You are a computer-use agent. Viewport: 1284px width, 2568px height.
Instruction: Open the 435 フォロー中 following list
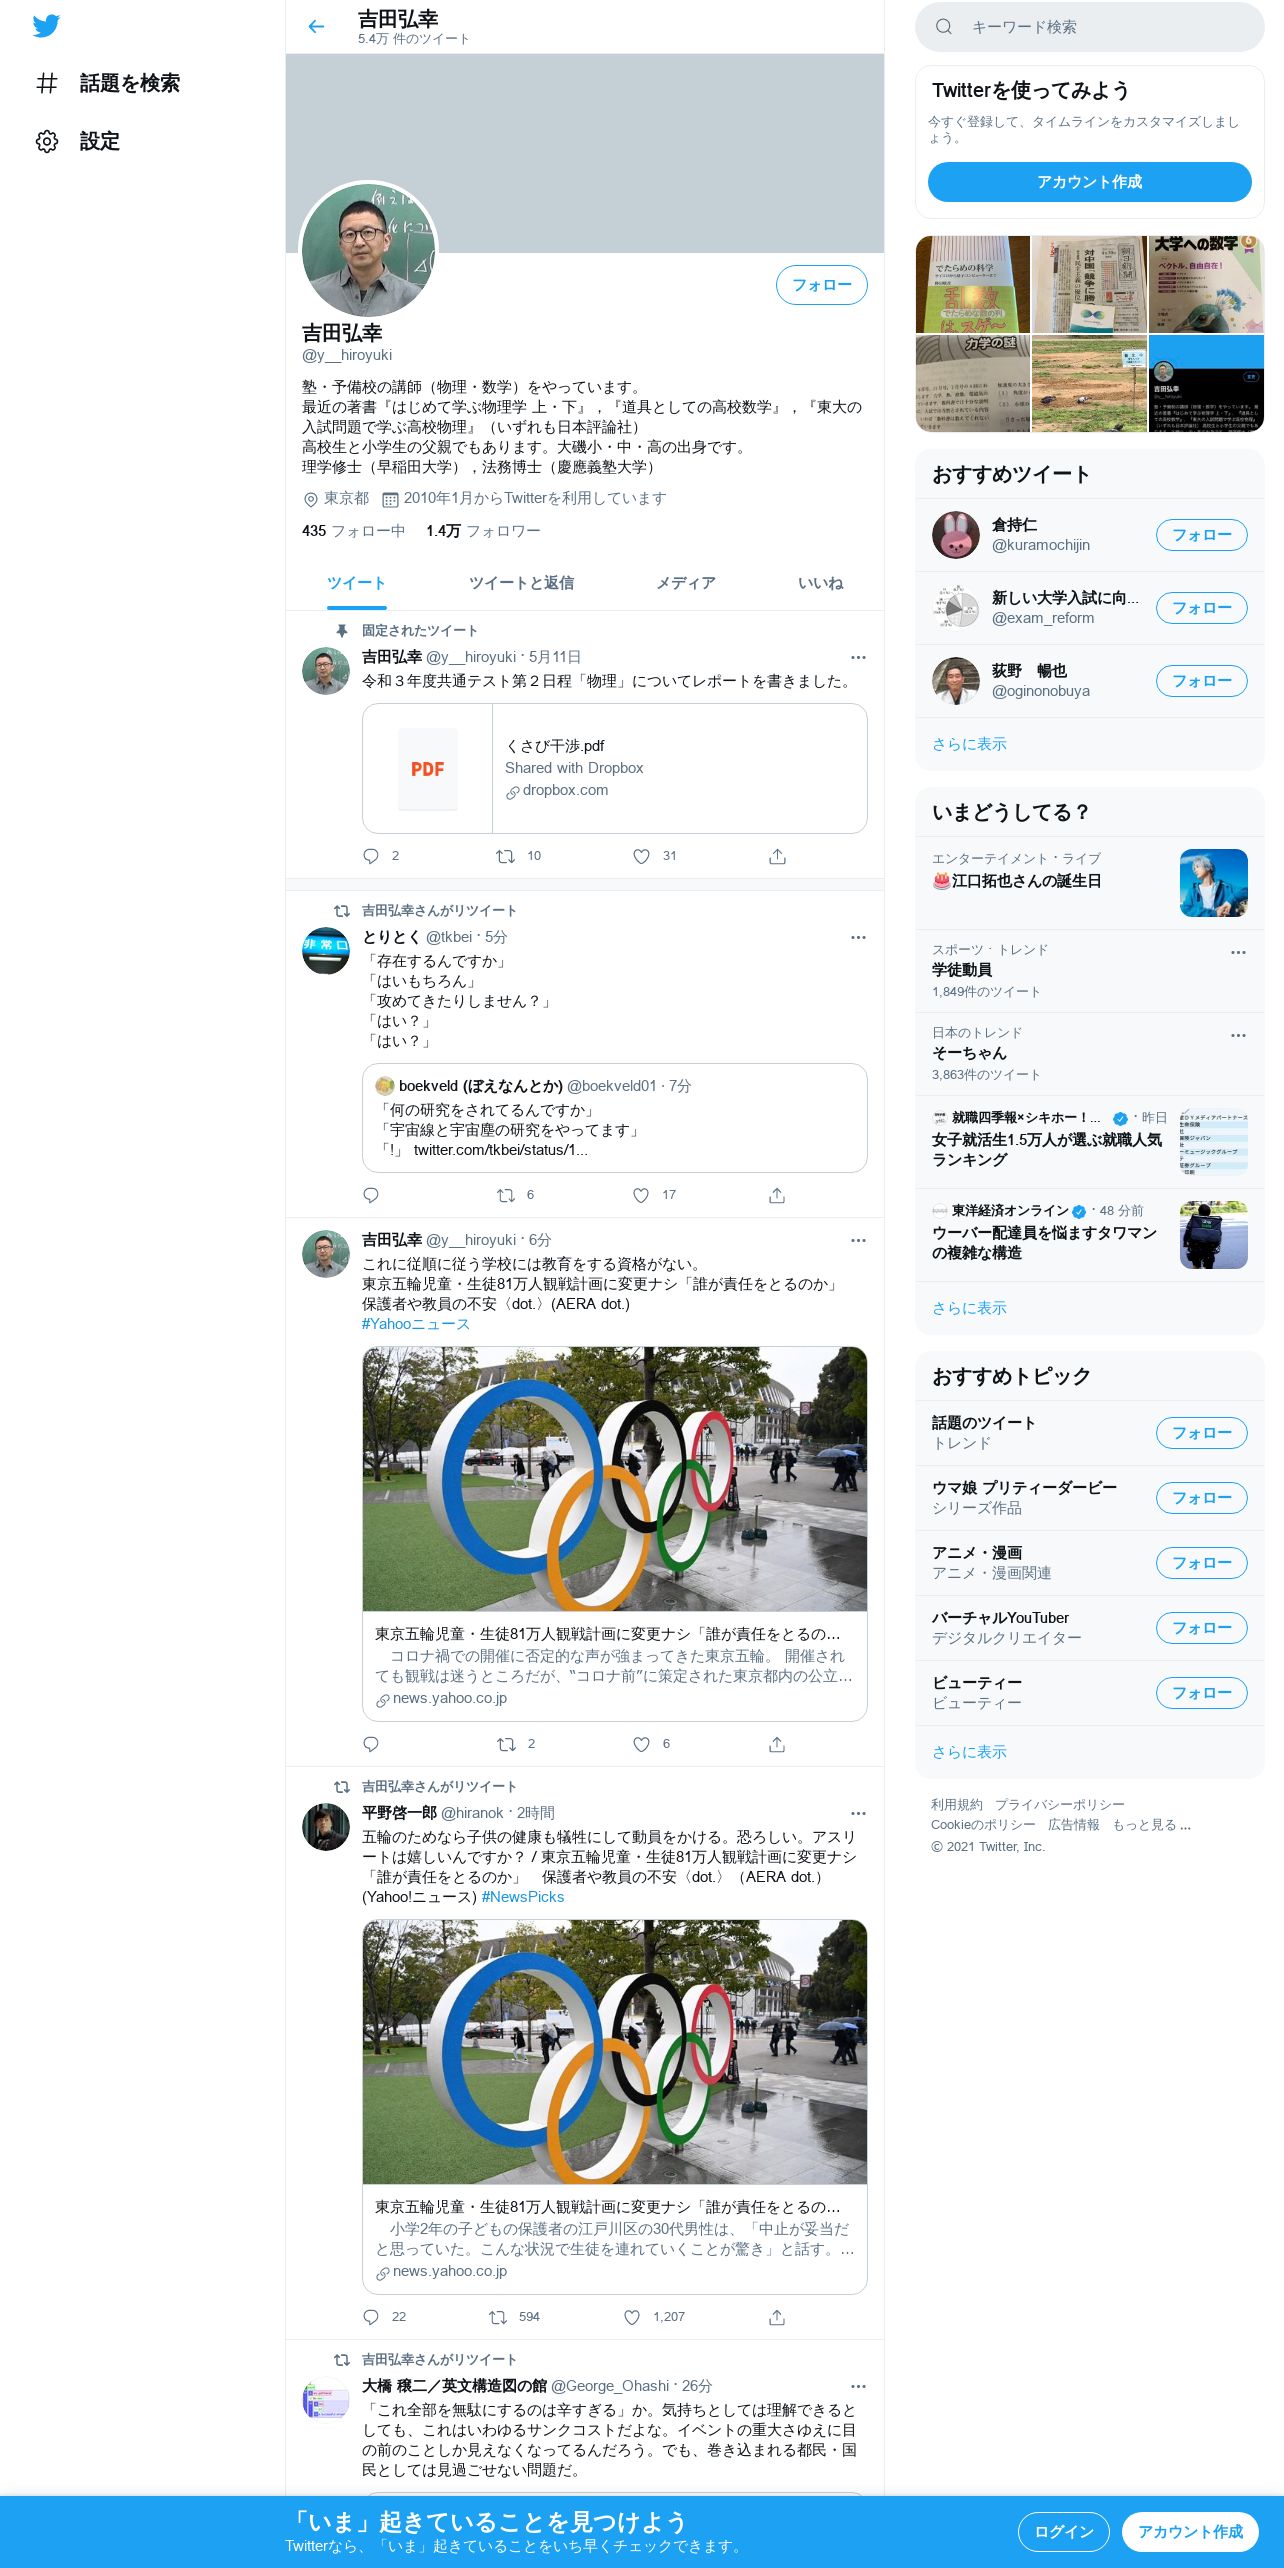tap(353, 531)
